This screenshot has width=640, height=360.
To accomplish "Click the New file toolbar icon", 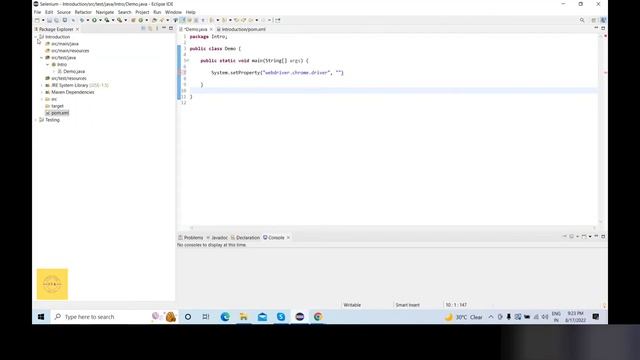I will (37, 20).
